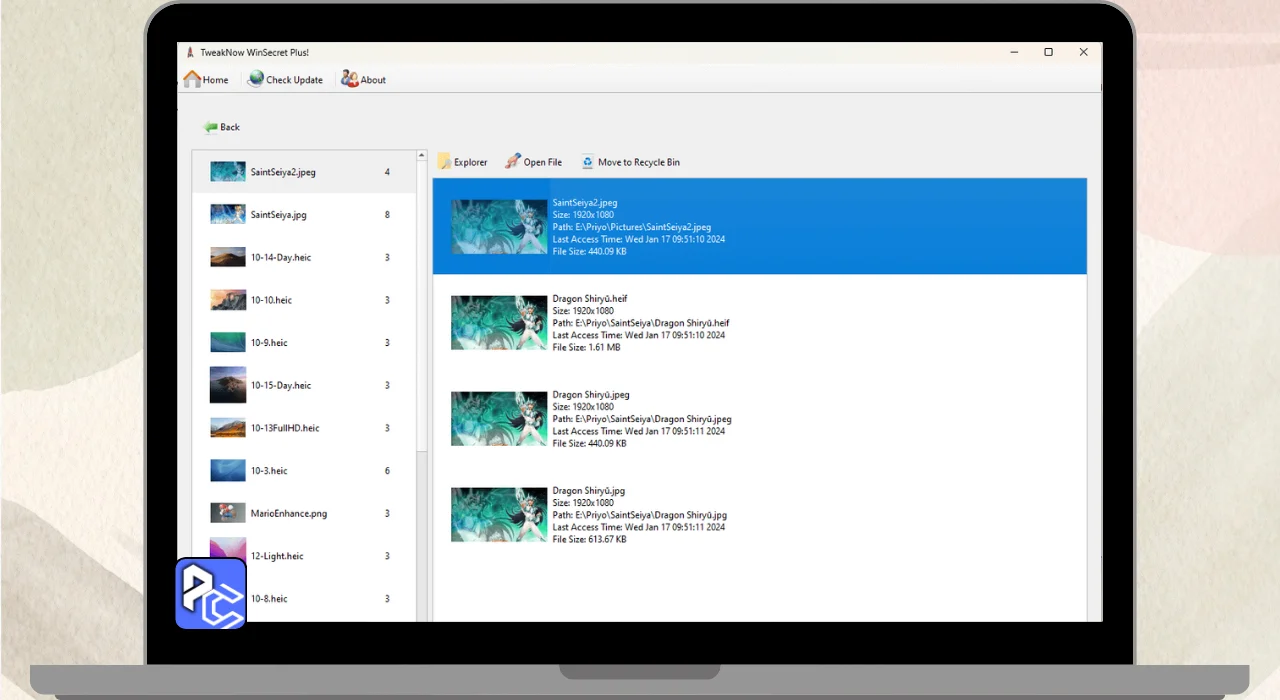Viewport: 1280px width, 700px height.
Task: Click the Dragon Shiryū.jpg preview thumbnail
Action: [x=499, y=514]
